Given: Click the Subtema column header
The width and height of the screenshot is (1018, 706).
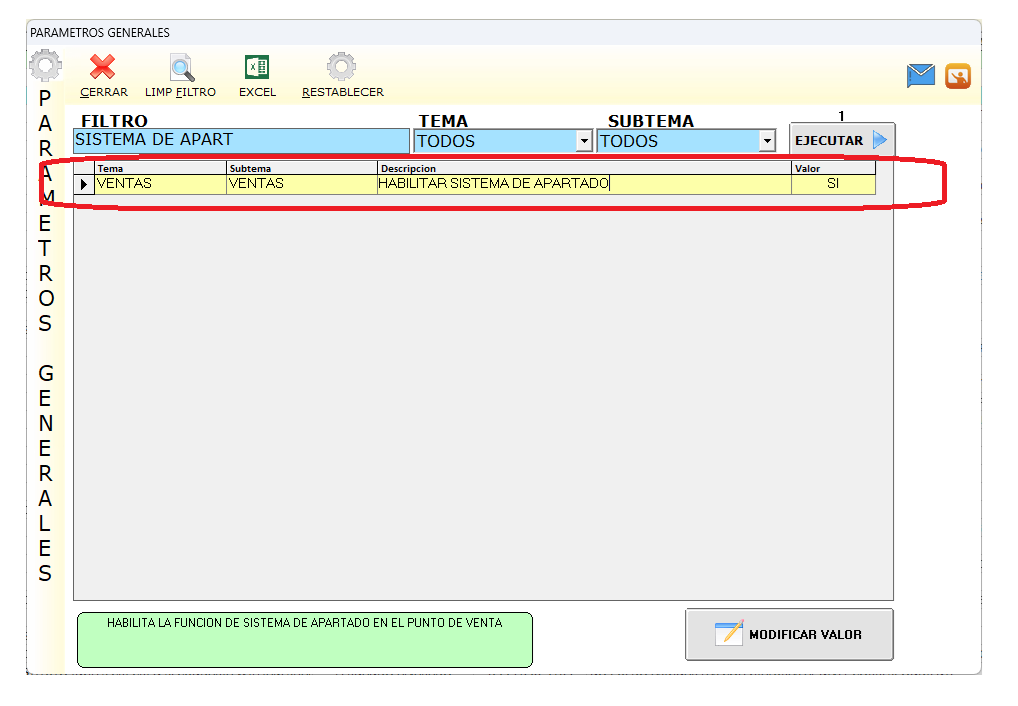Looking at the screenshot, I should click(x=301, y=168).
